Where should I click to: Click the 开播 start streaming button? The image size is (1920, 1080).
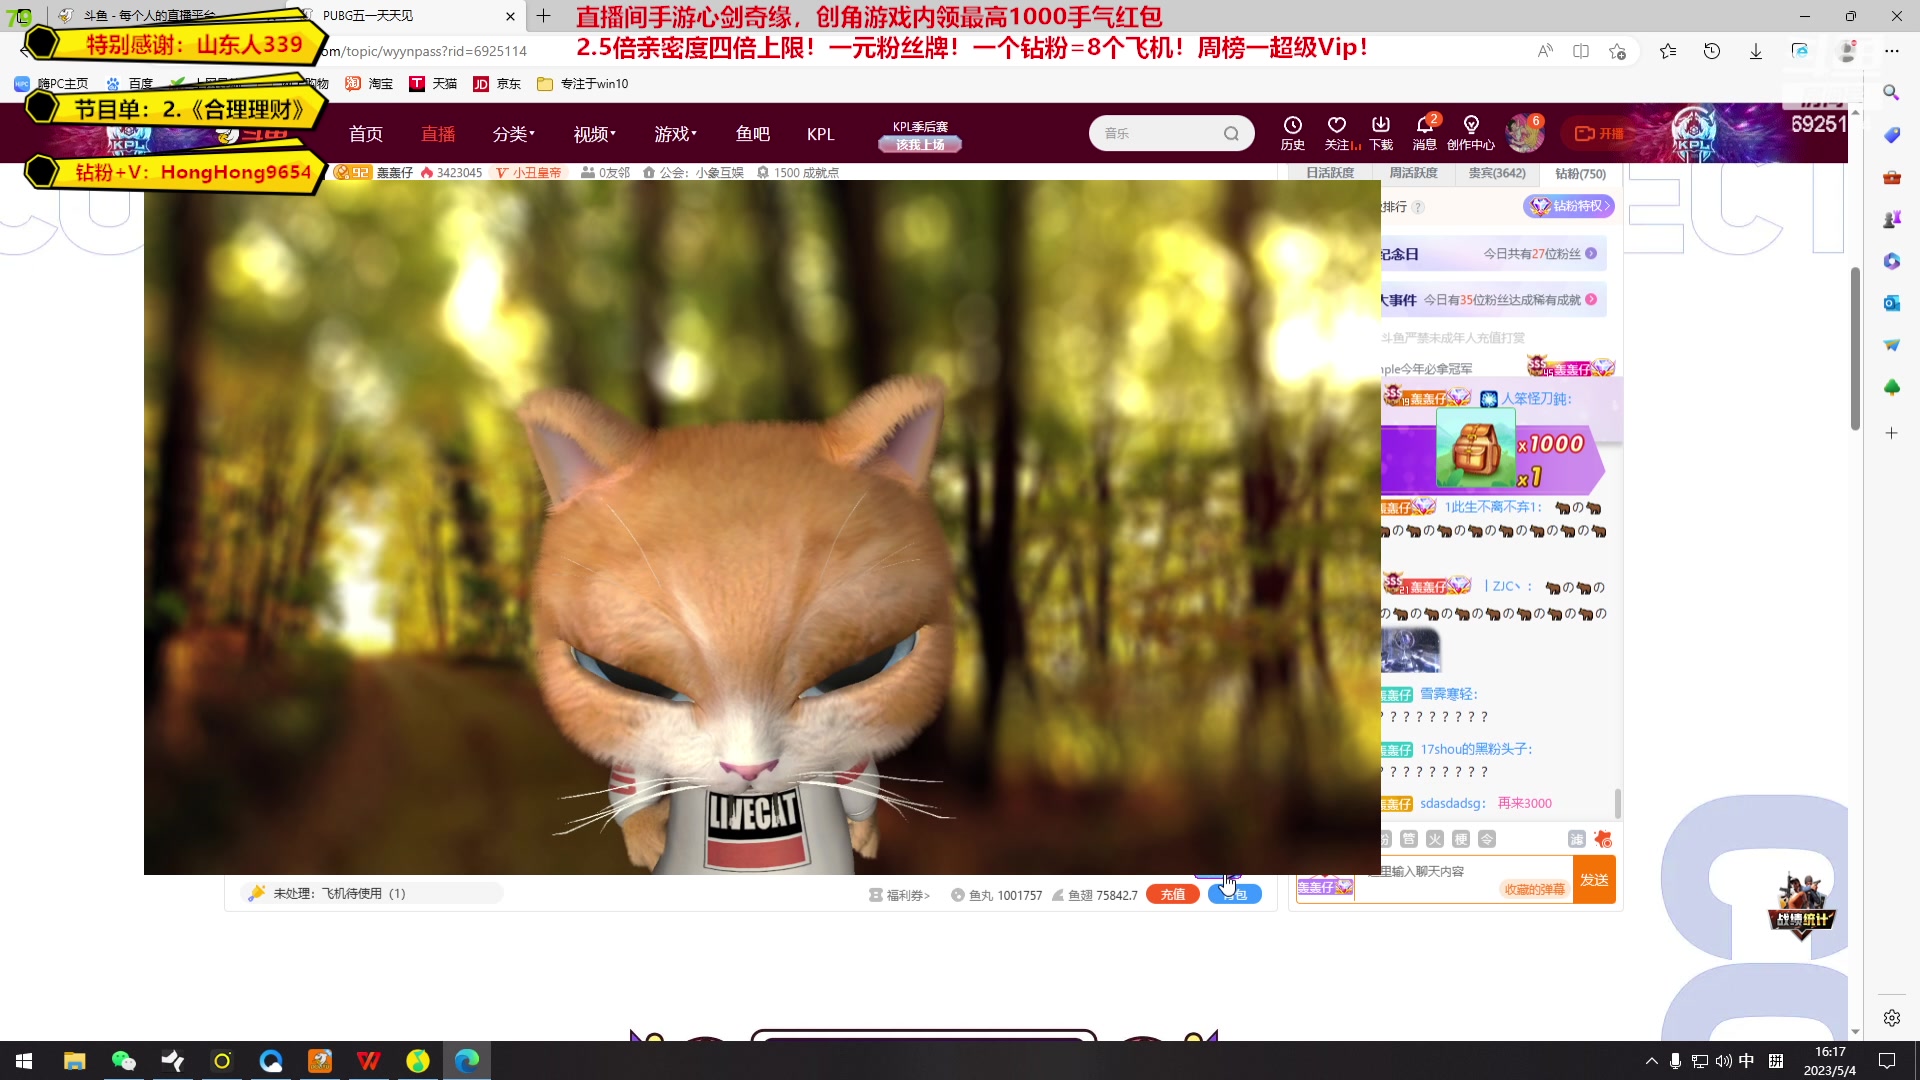click(1599, 133)
